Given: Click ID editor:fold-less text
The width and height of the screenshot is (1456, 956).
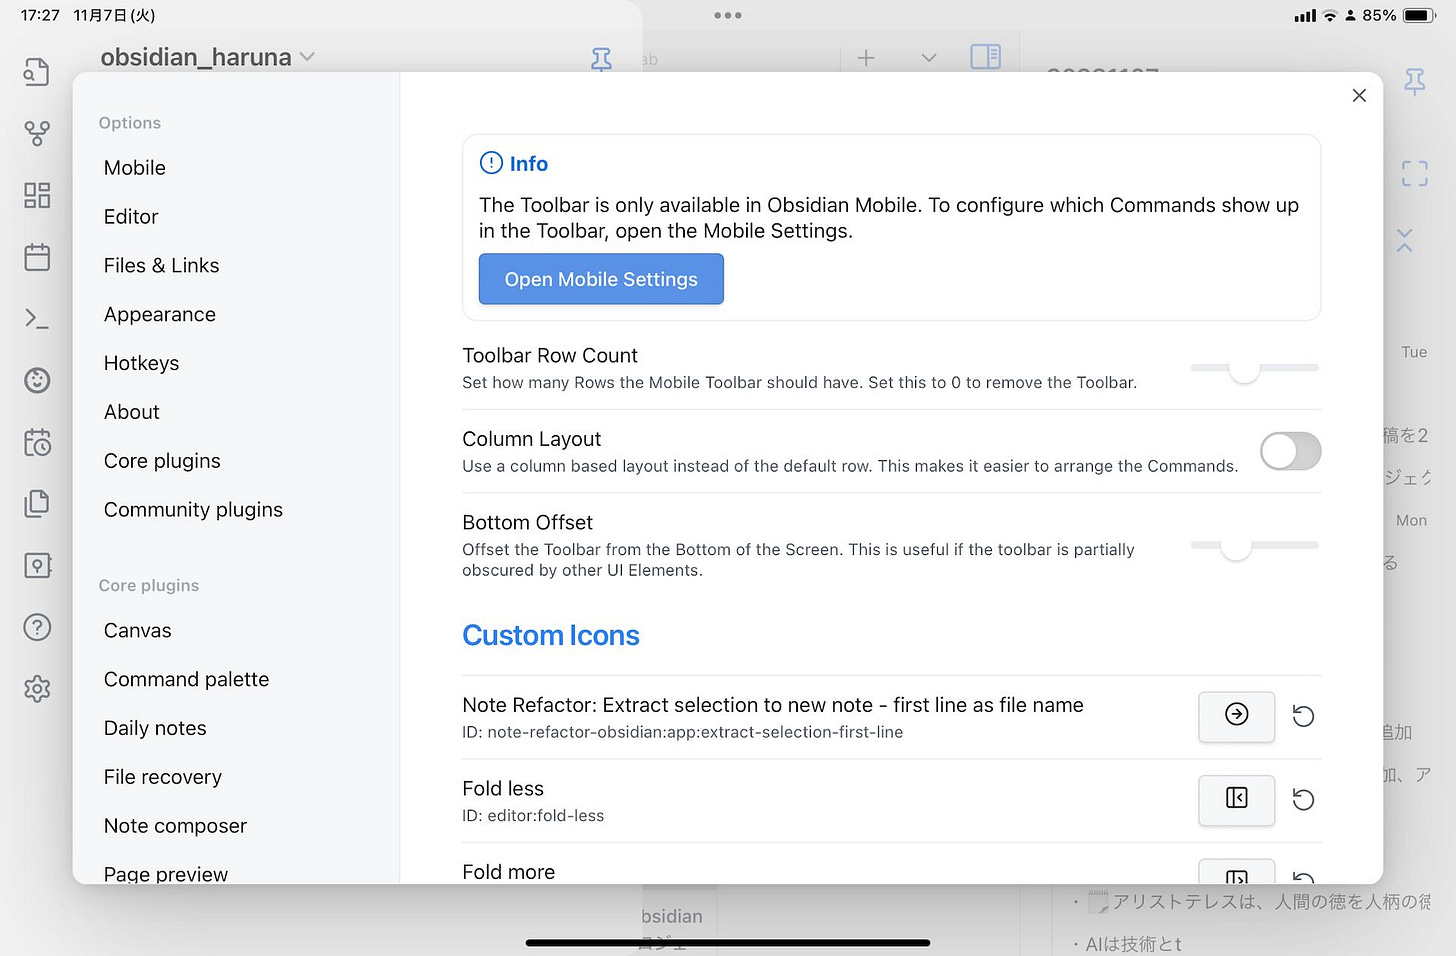Looking at the screenshot, I should coord(533,816).
